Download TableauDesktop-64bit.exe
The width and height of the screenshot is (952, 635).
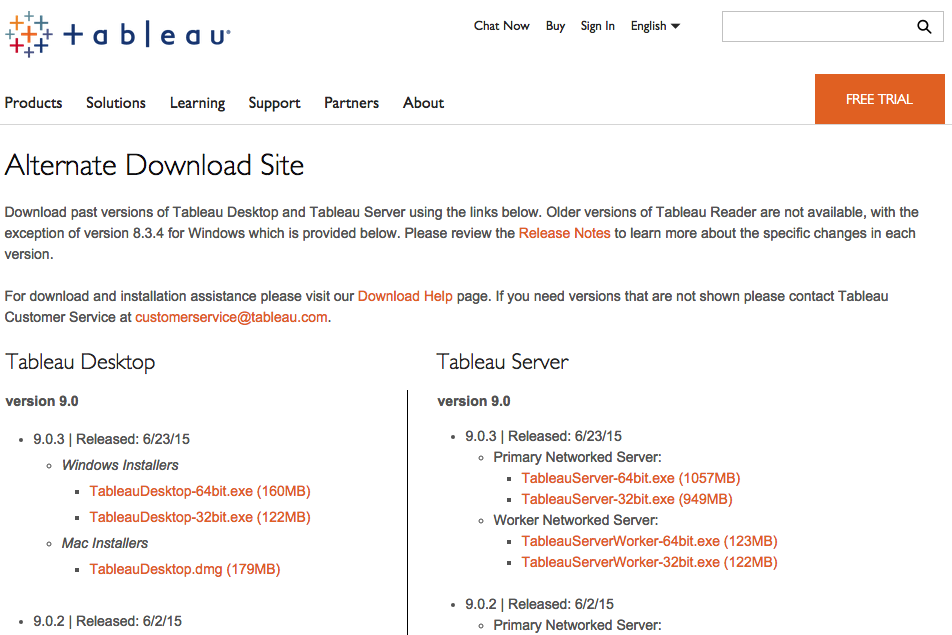(x=199, y=491)
